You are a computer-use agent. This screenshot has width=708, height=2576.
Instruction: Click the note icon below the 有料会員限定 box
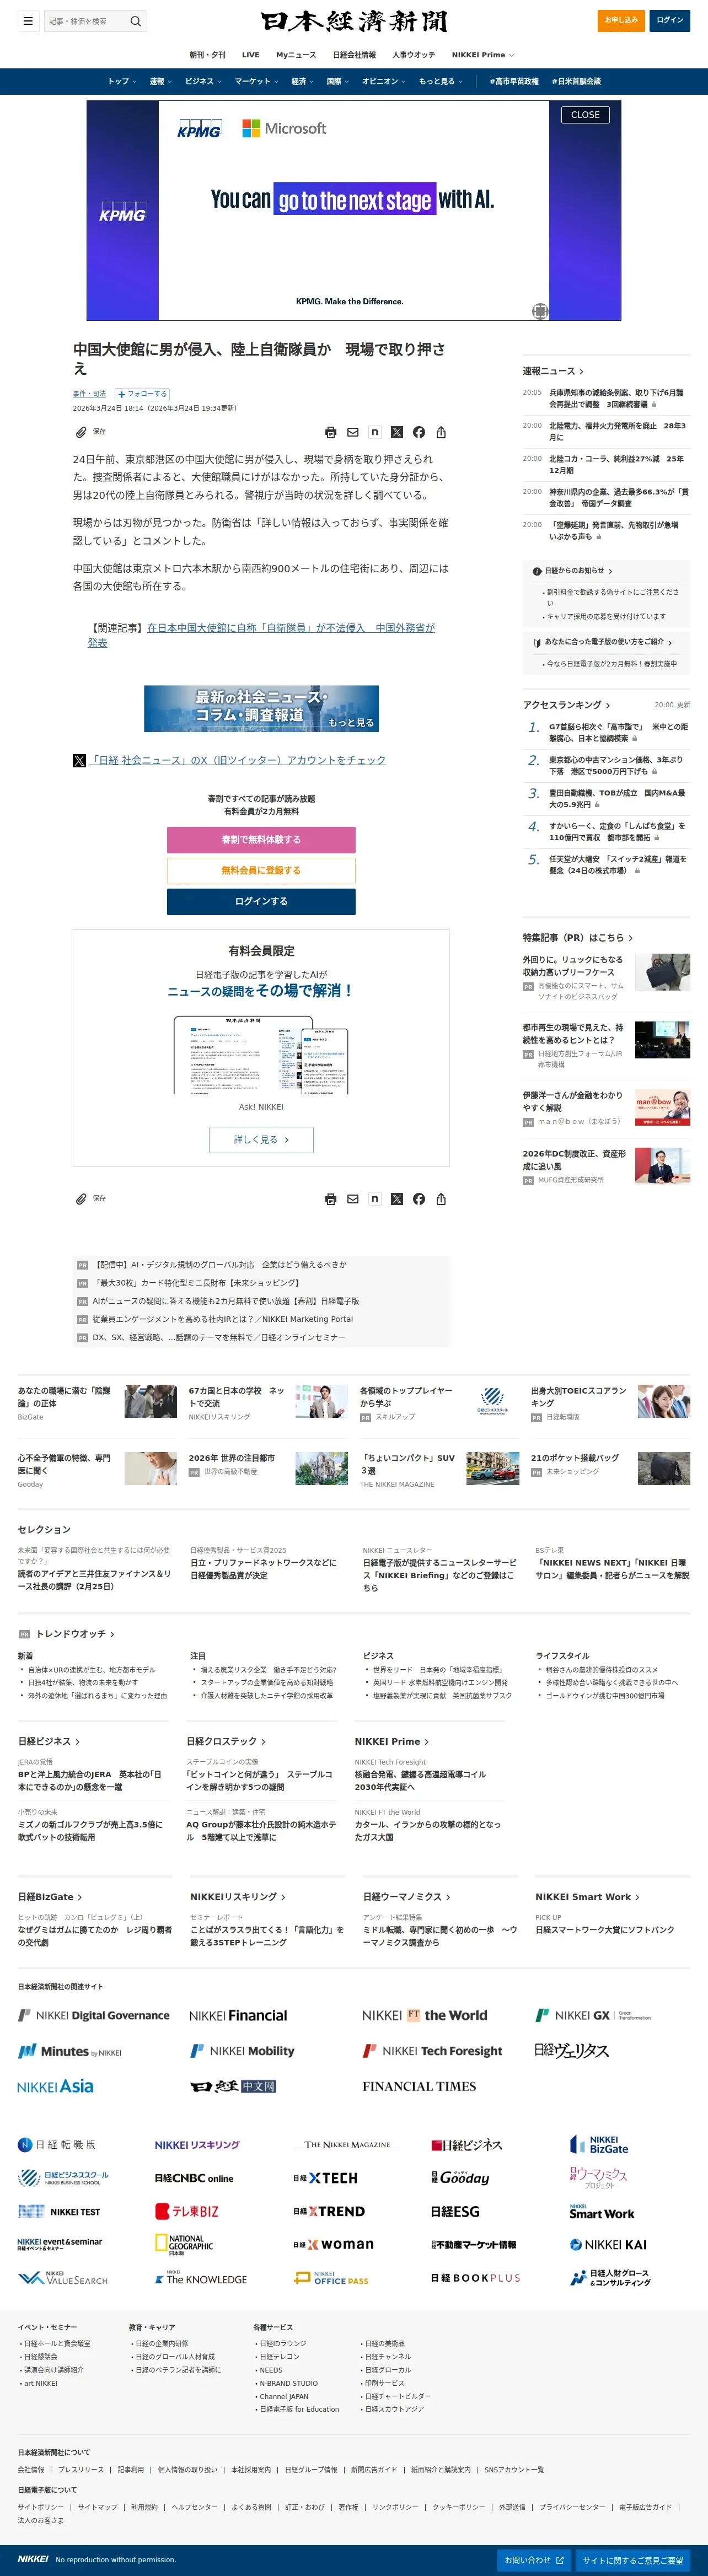pos(375,1198)
